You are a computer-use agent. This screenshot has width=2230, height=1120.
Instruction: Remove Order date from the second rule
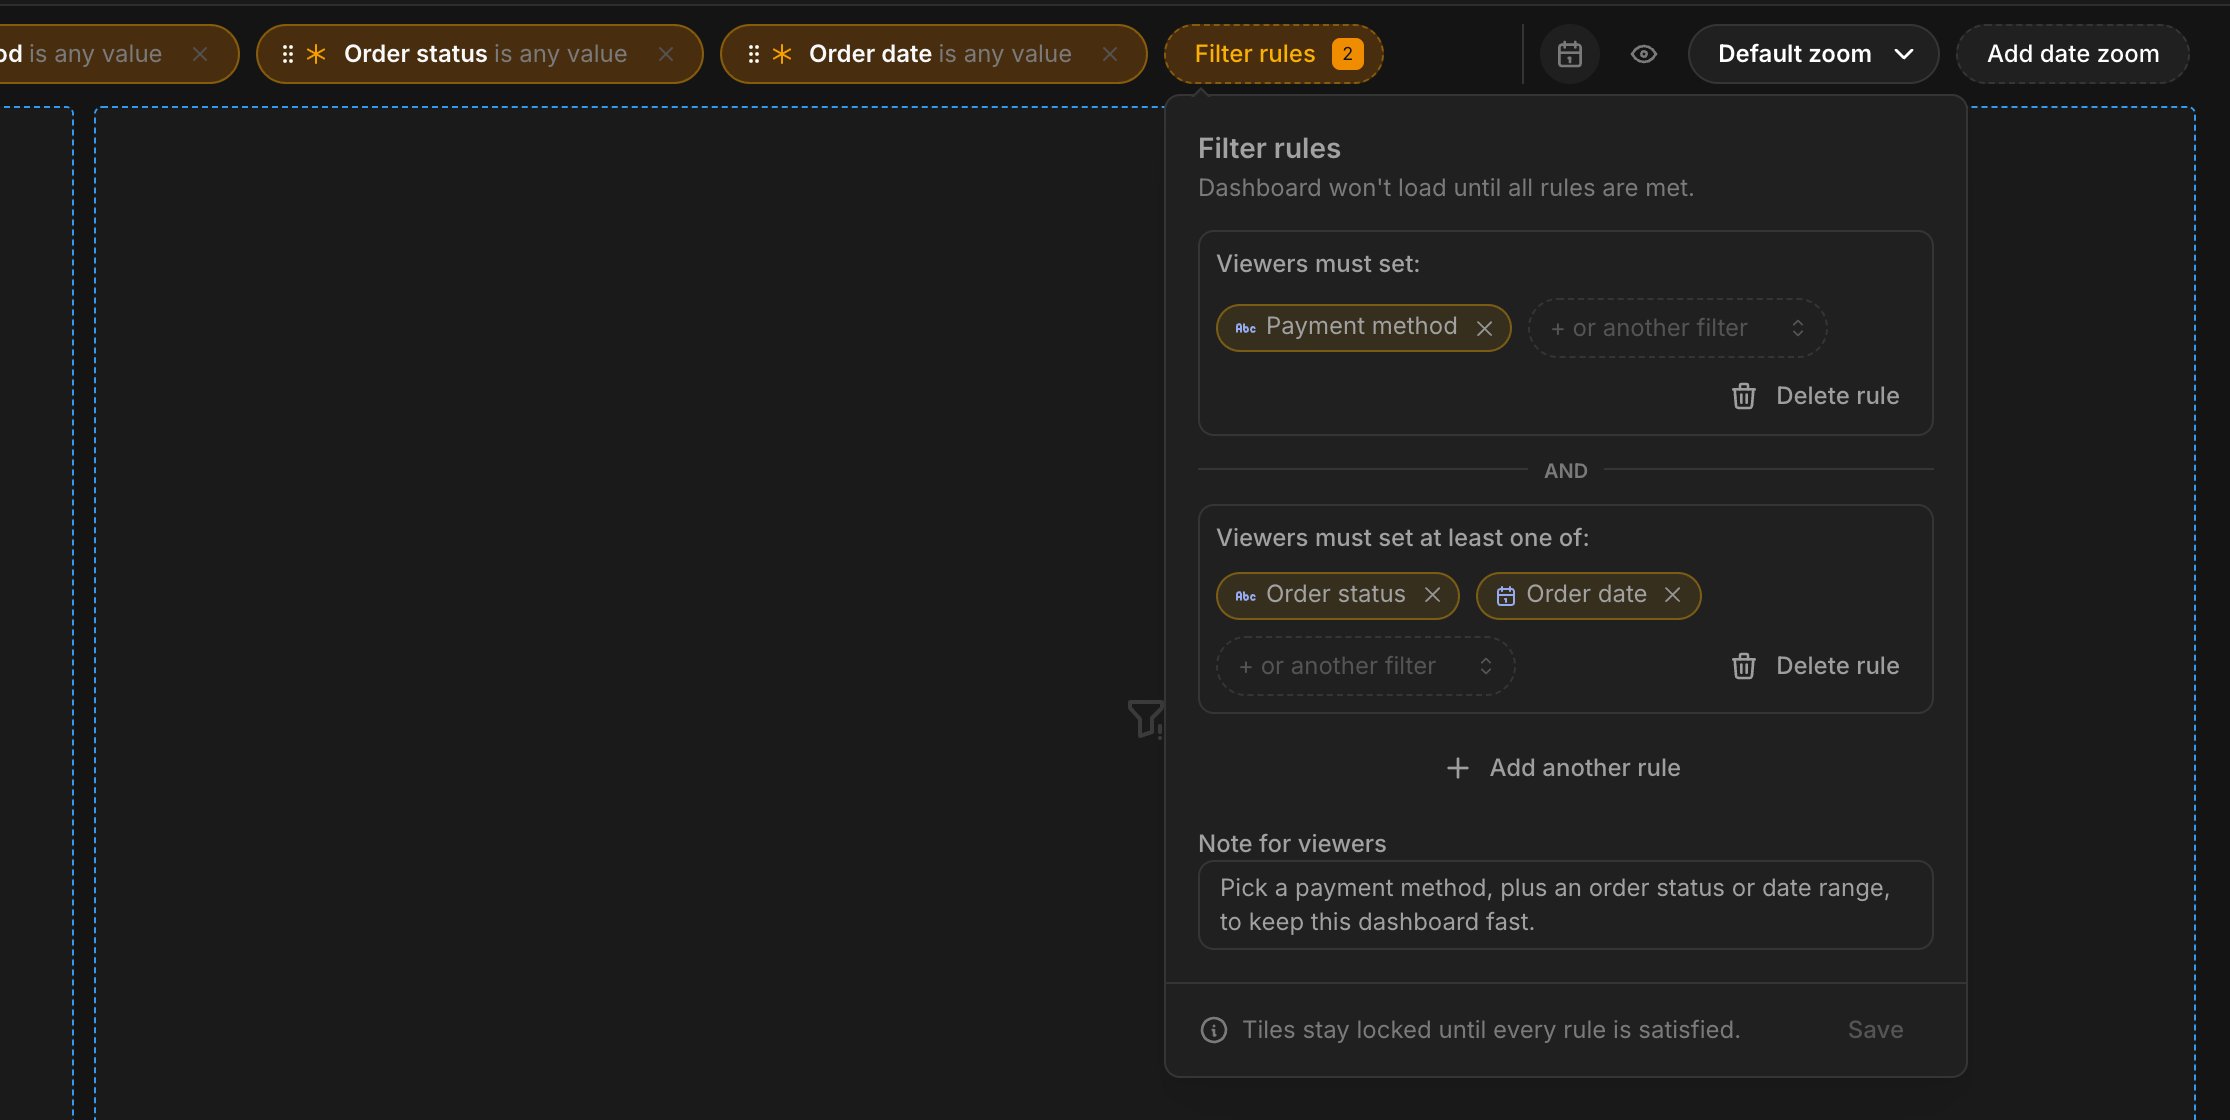click(x=1673, y=595)
